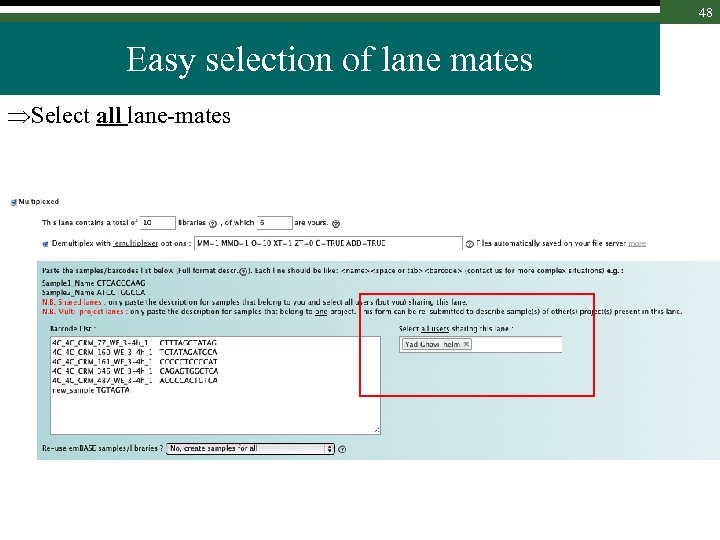Image resolution: width=720 pixels, height=540 pixels.
Task: Select the 'new_sample TGTAGTA' line
Action: (x=91, y=390)
